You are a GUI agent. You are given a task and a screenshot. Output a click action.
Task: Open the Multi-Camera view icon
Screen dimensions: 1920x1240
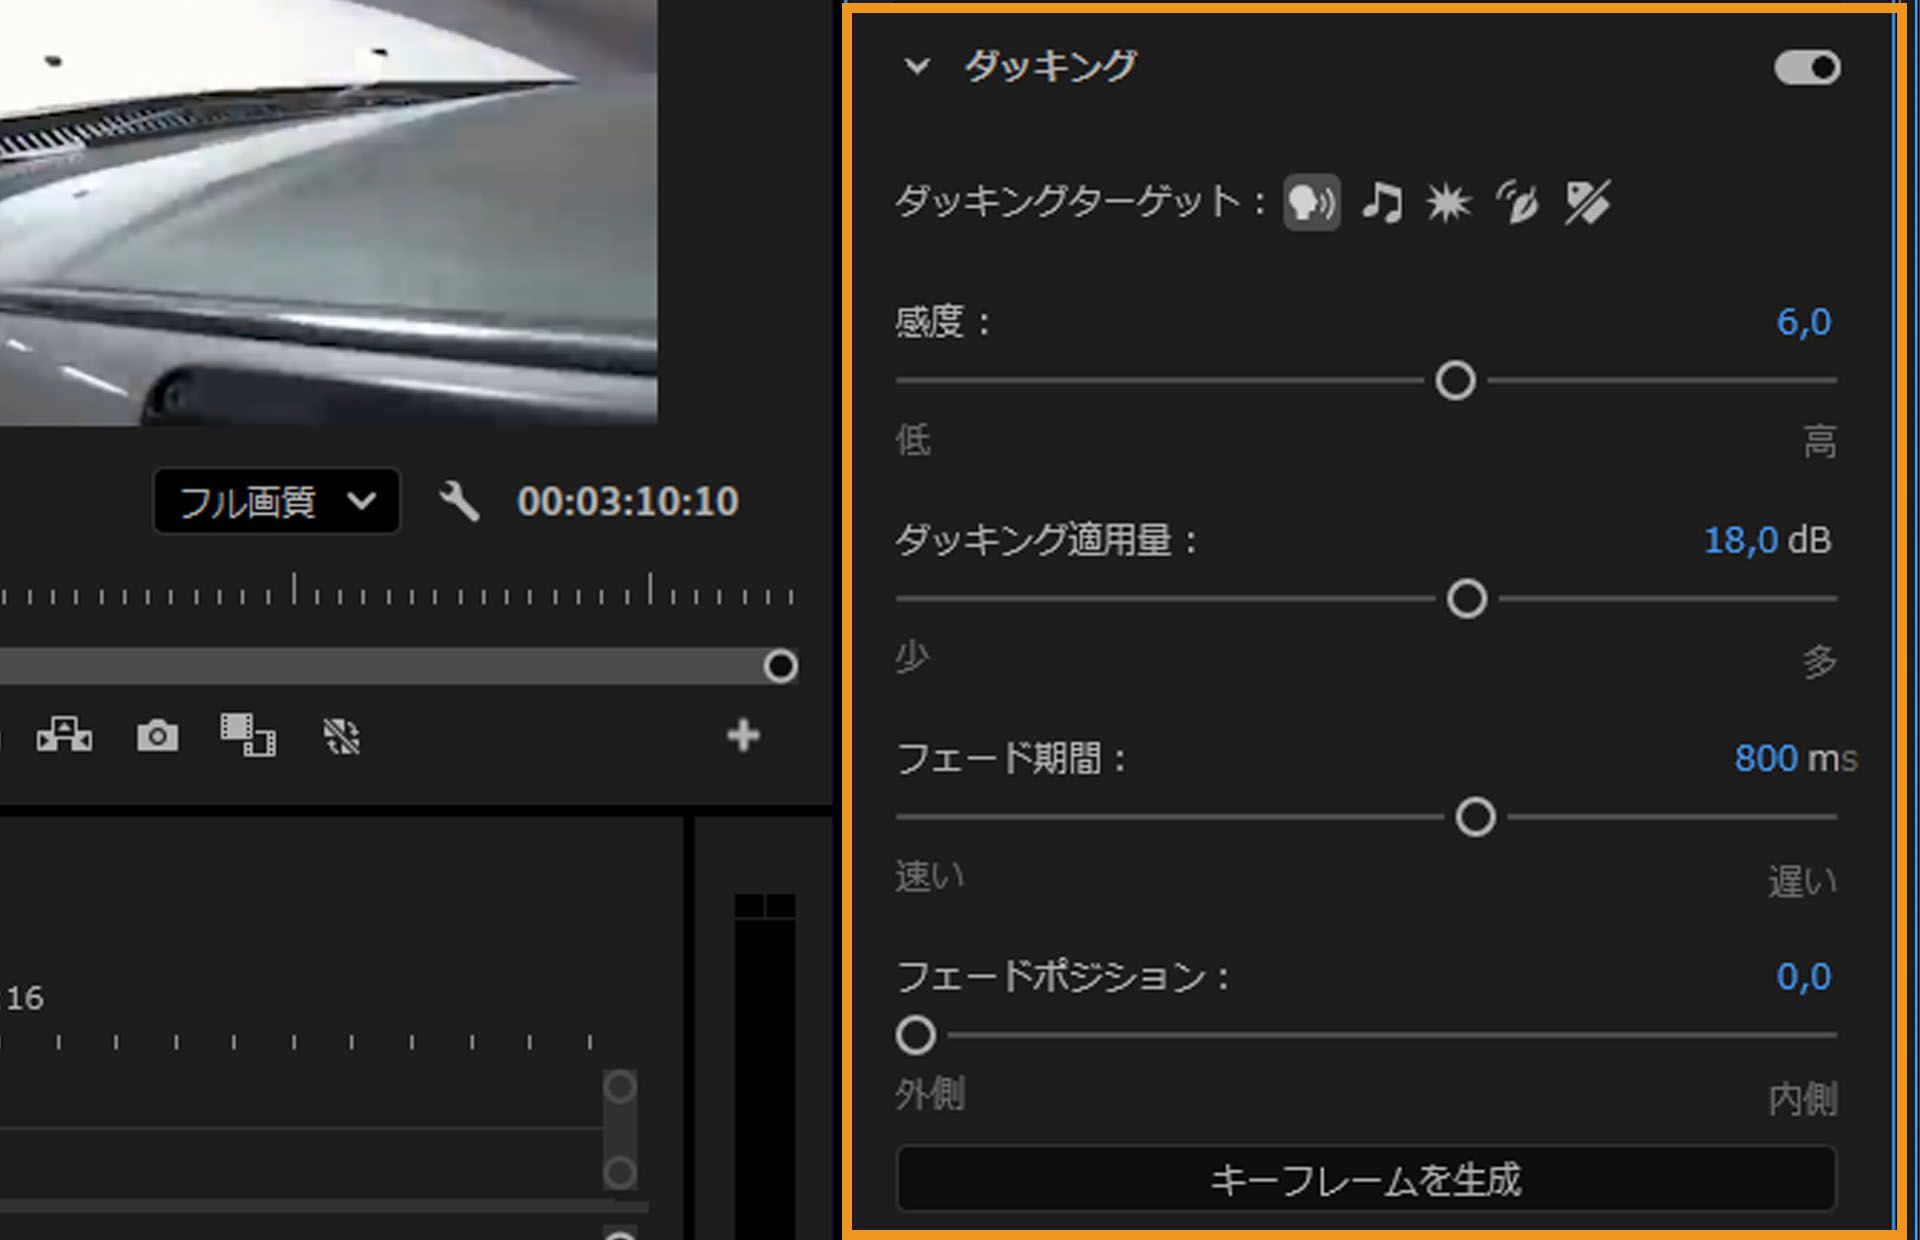(64, 737)
